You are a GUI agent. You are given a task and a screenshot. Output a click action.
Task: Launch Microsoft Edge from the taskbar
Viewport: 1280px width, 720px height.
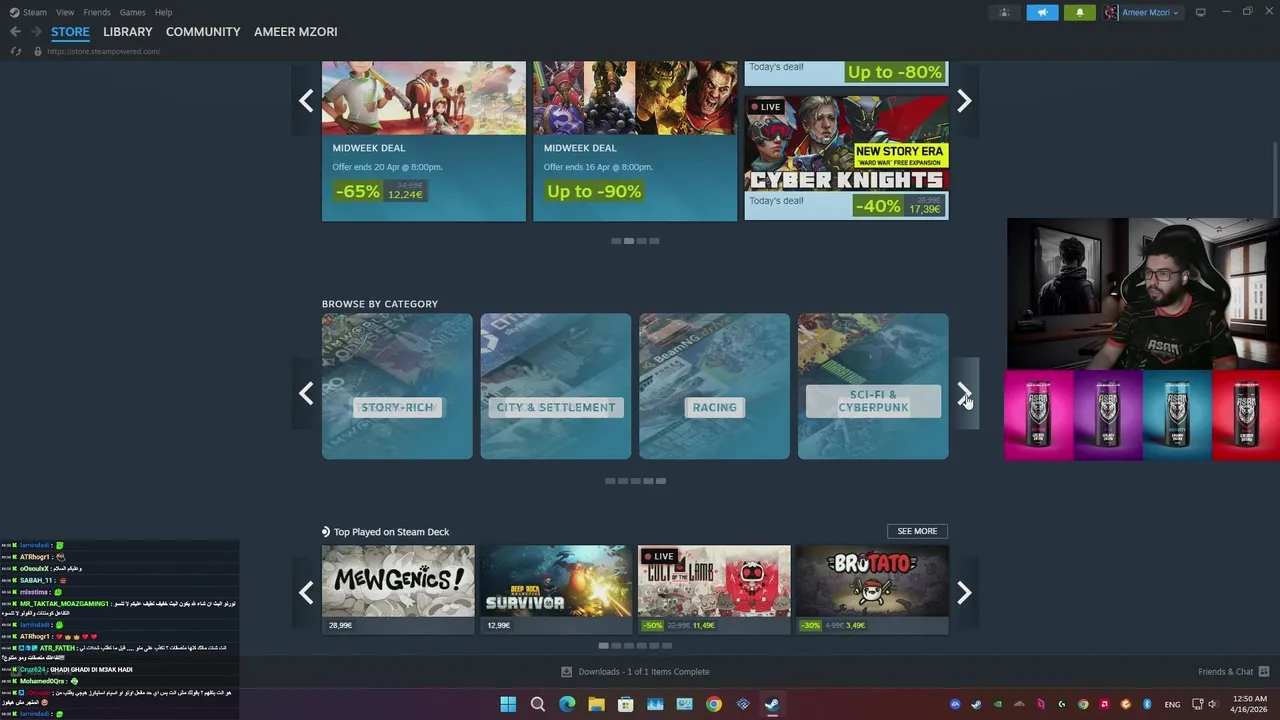tap(567, 704)
